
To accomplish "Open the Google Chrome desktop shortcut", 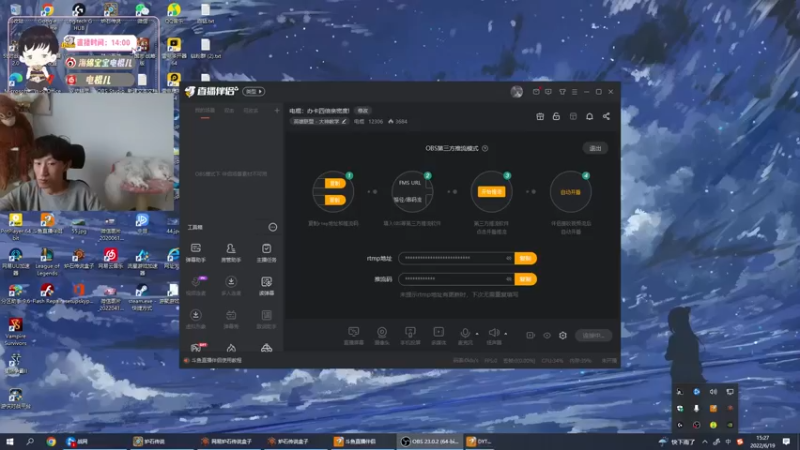I will pos(47,13).
